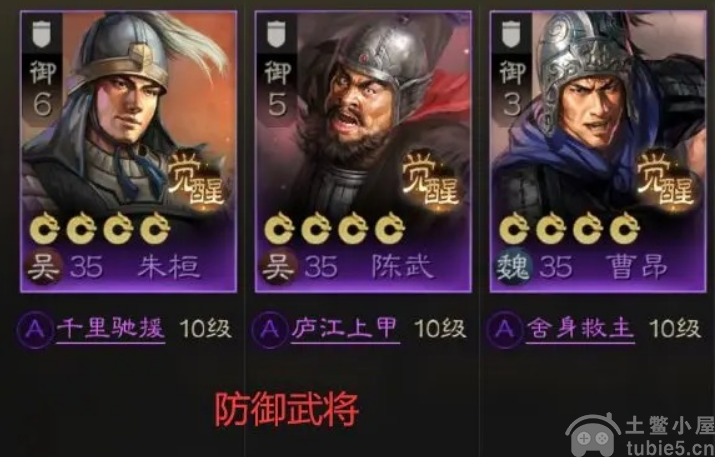Click the 魏 faction emblem beside 曹昂

tap(513, 266)
